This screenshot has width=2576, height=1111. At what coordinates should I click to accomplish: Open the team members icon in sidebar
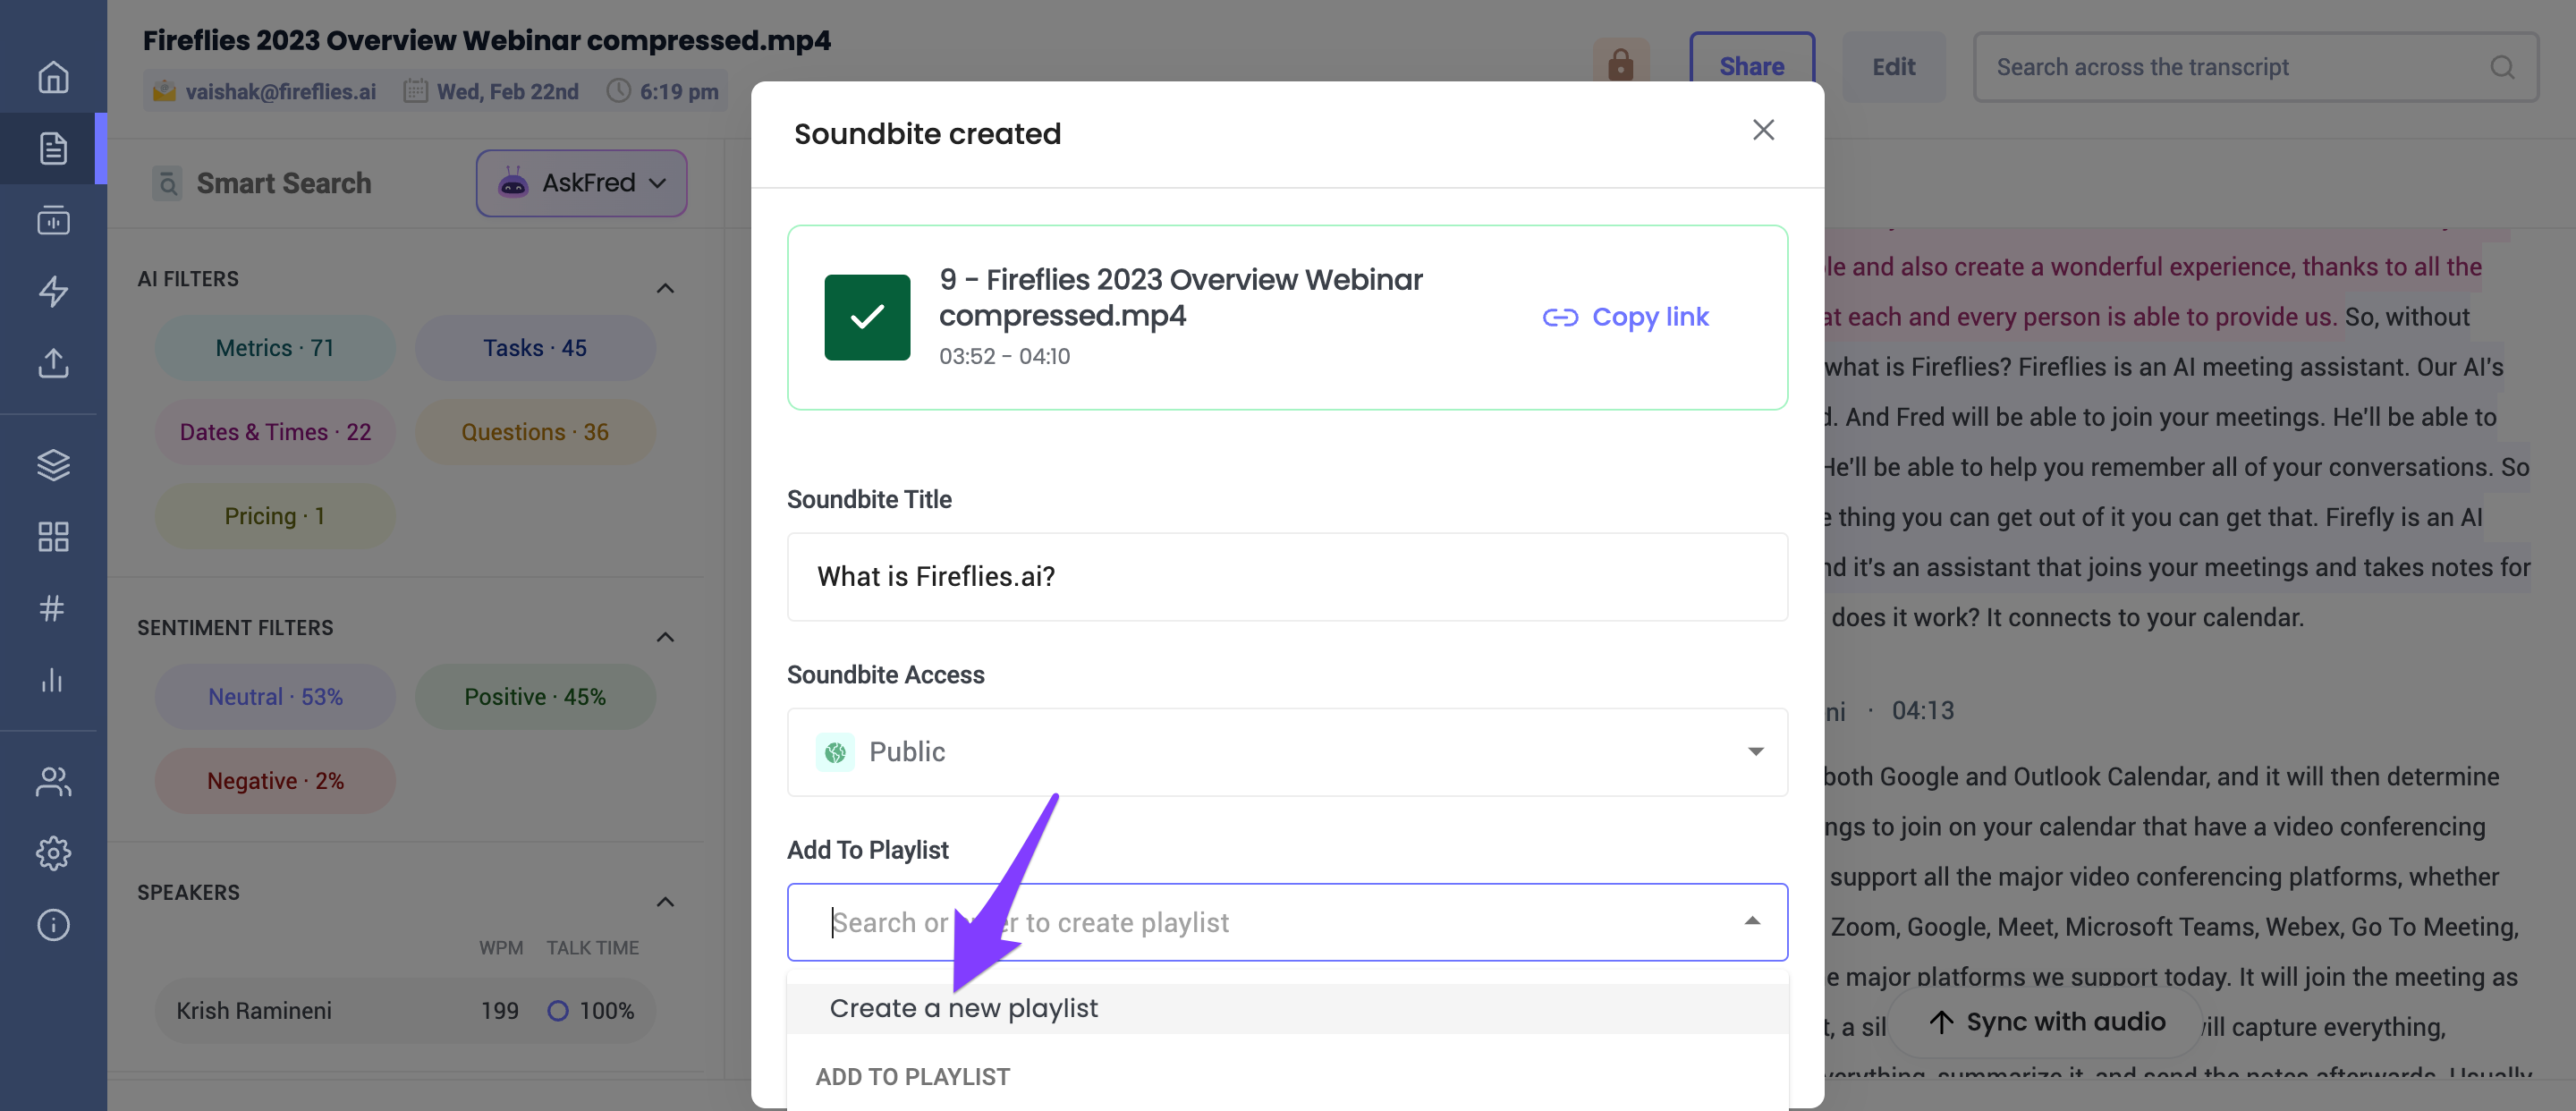point(53,782)
